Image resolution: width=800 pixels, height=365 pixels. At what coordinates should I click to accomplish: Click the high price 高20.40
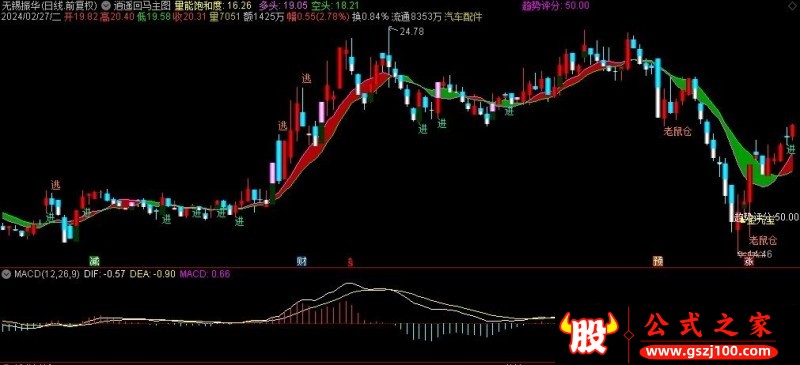click(x=118, y=17)
